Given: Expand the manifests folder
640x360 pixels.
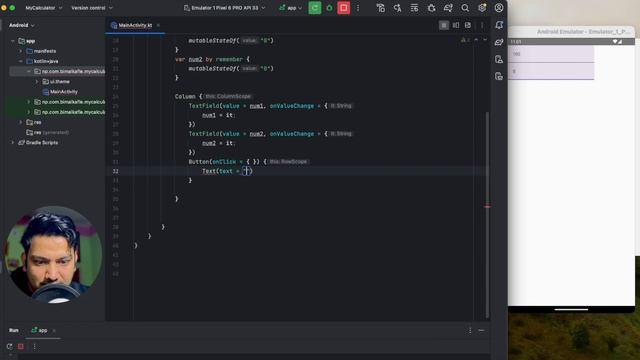Looking at the screenshot, I should click(21, 51).
